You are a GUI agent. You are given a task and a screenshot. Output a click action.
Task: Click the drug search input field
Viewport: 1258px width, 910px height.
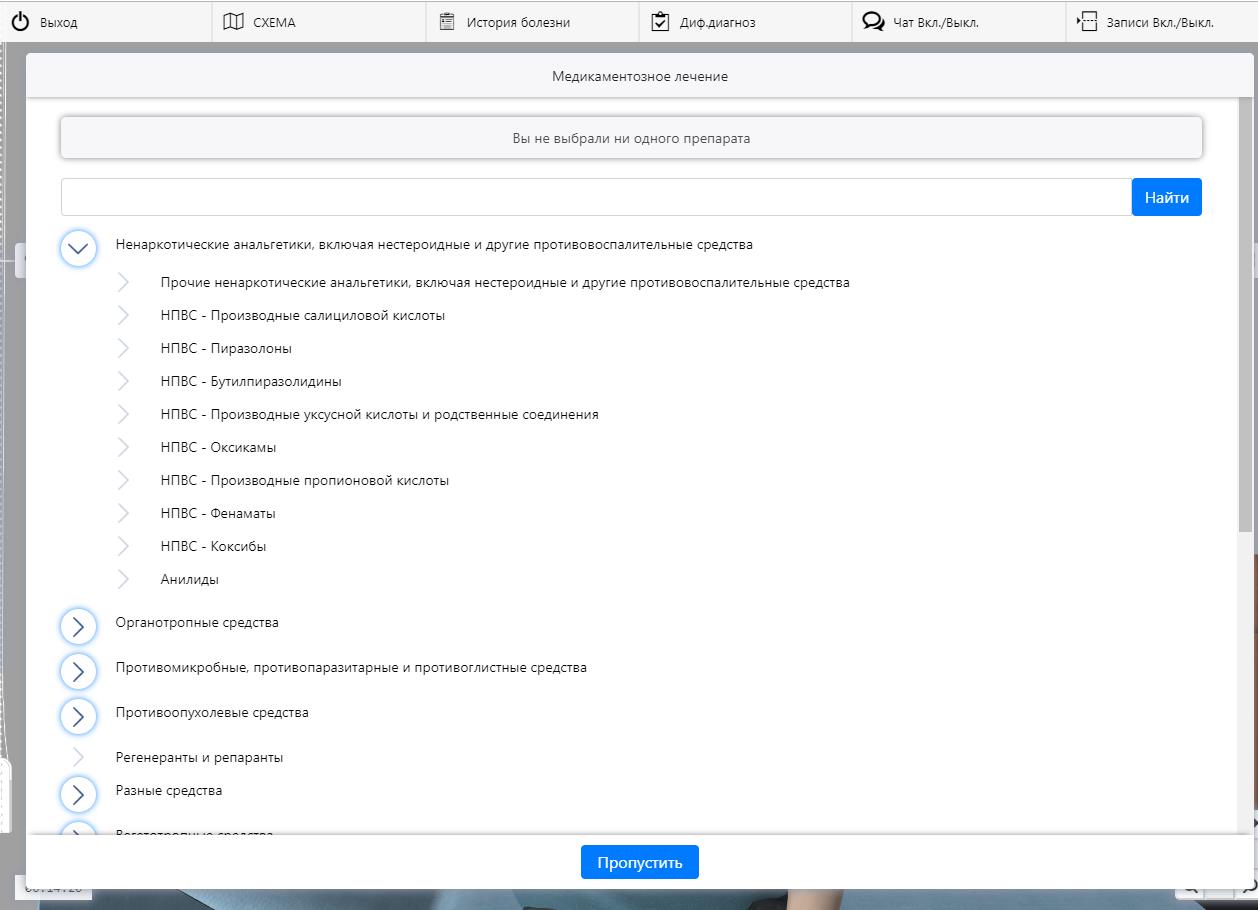click(595, 197)
